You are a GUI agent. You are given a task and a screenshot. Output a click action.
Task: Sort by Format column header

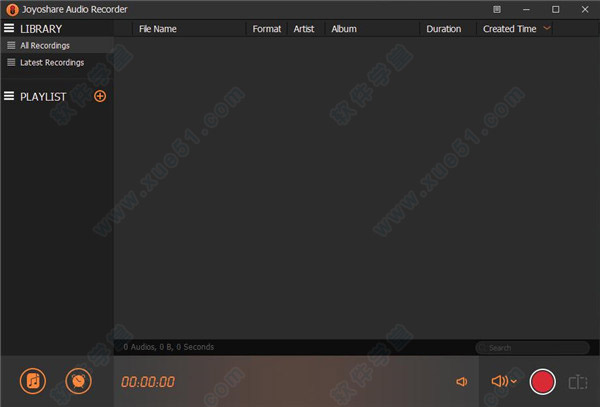click(267, 29)
